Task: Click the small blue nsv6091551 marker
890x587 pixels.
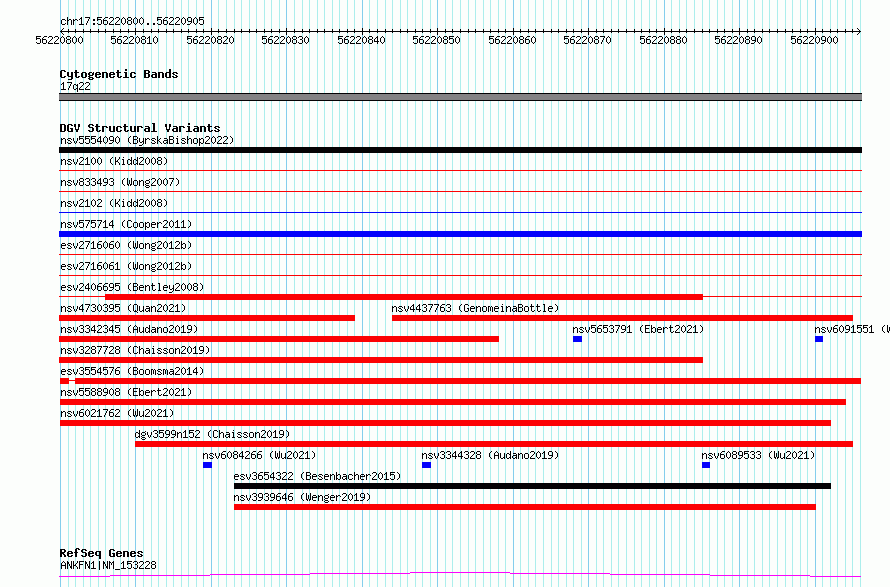Action: [819, 339]
